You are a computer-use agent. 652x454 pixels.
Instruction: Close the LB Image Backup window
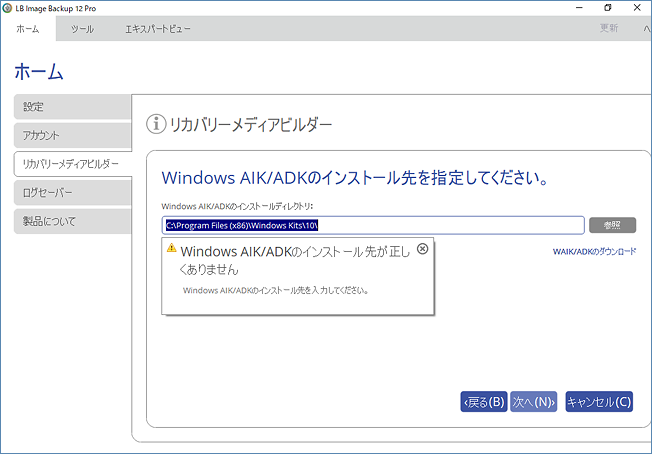tap(637, 8)
